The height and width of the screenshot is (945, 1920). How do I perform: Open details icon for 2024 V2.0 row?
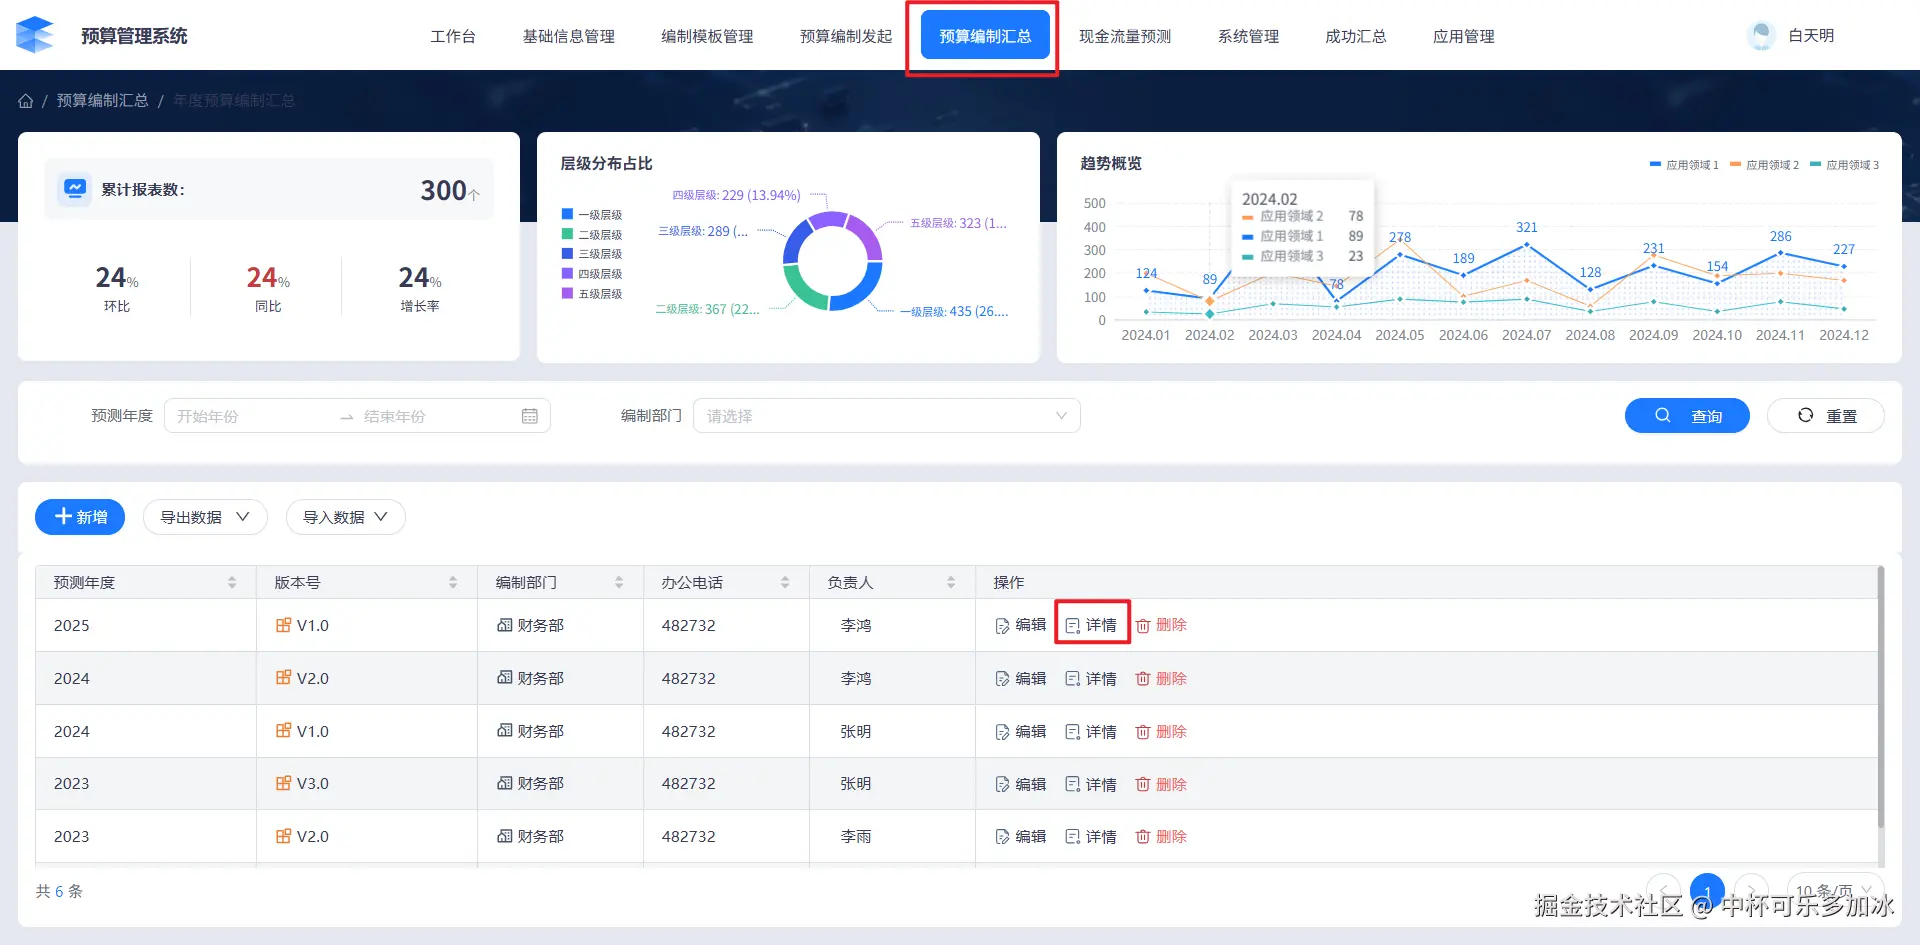click(1072, 679)
